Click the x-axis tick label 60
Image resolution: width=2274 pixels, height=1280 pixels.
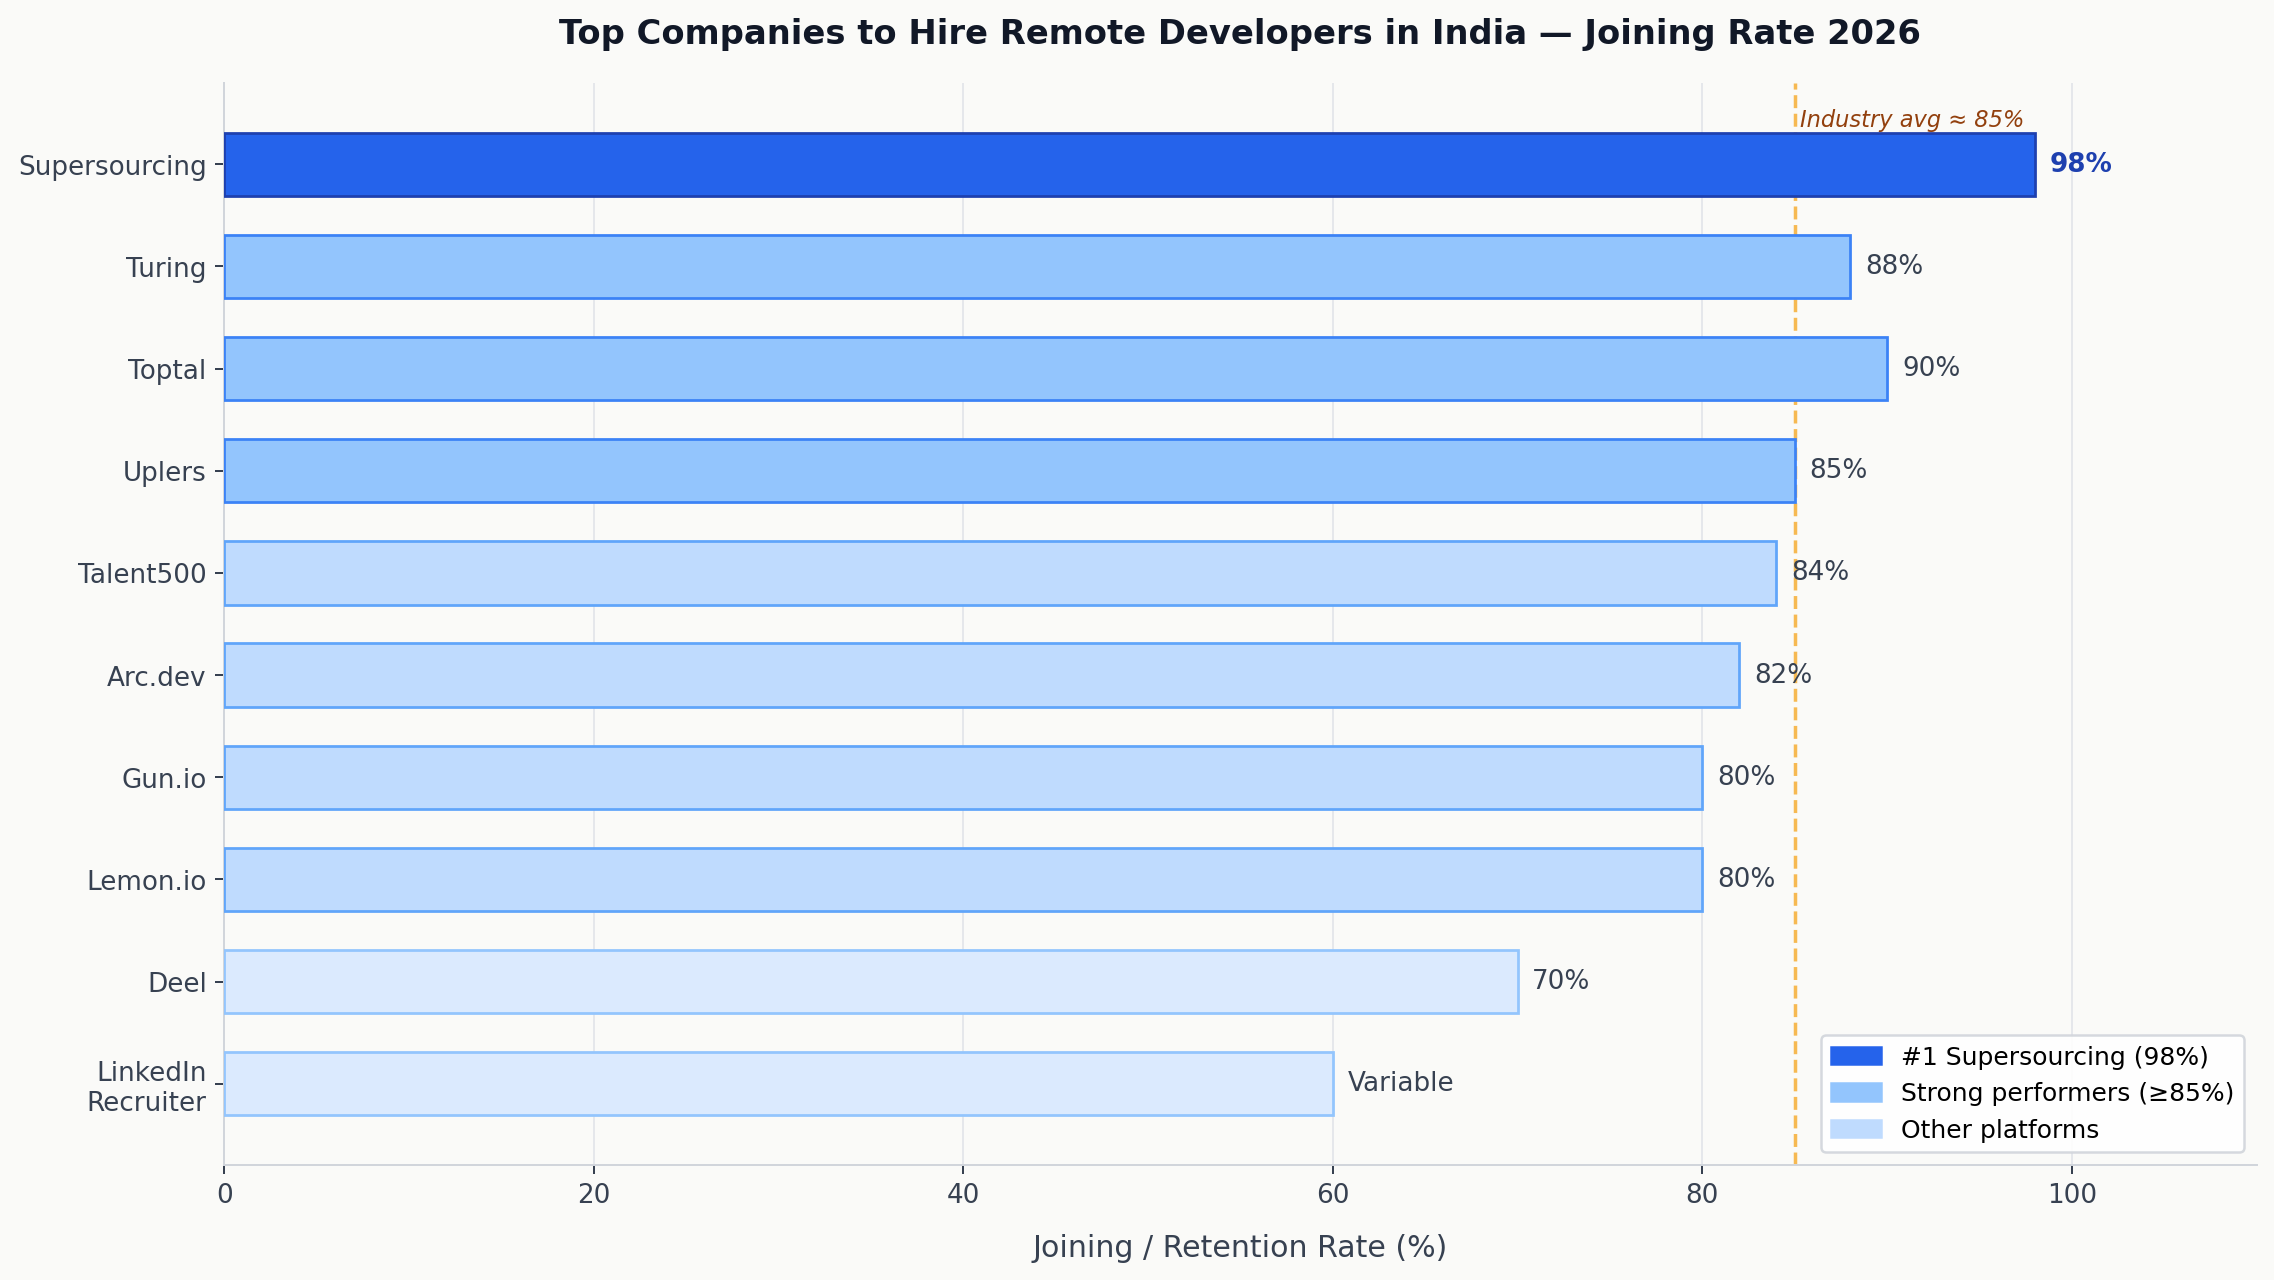click(1333, 1195)
